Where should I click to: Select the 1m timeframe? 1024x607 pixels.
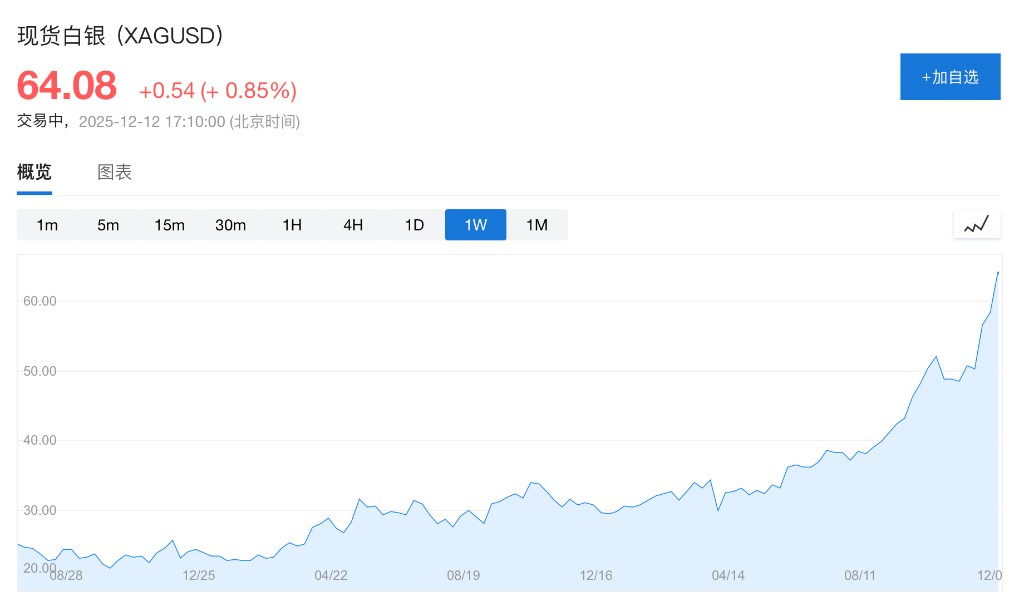(x=47, y=225)
